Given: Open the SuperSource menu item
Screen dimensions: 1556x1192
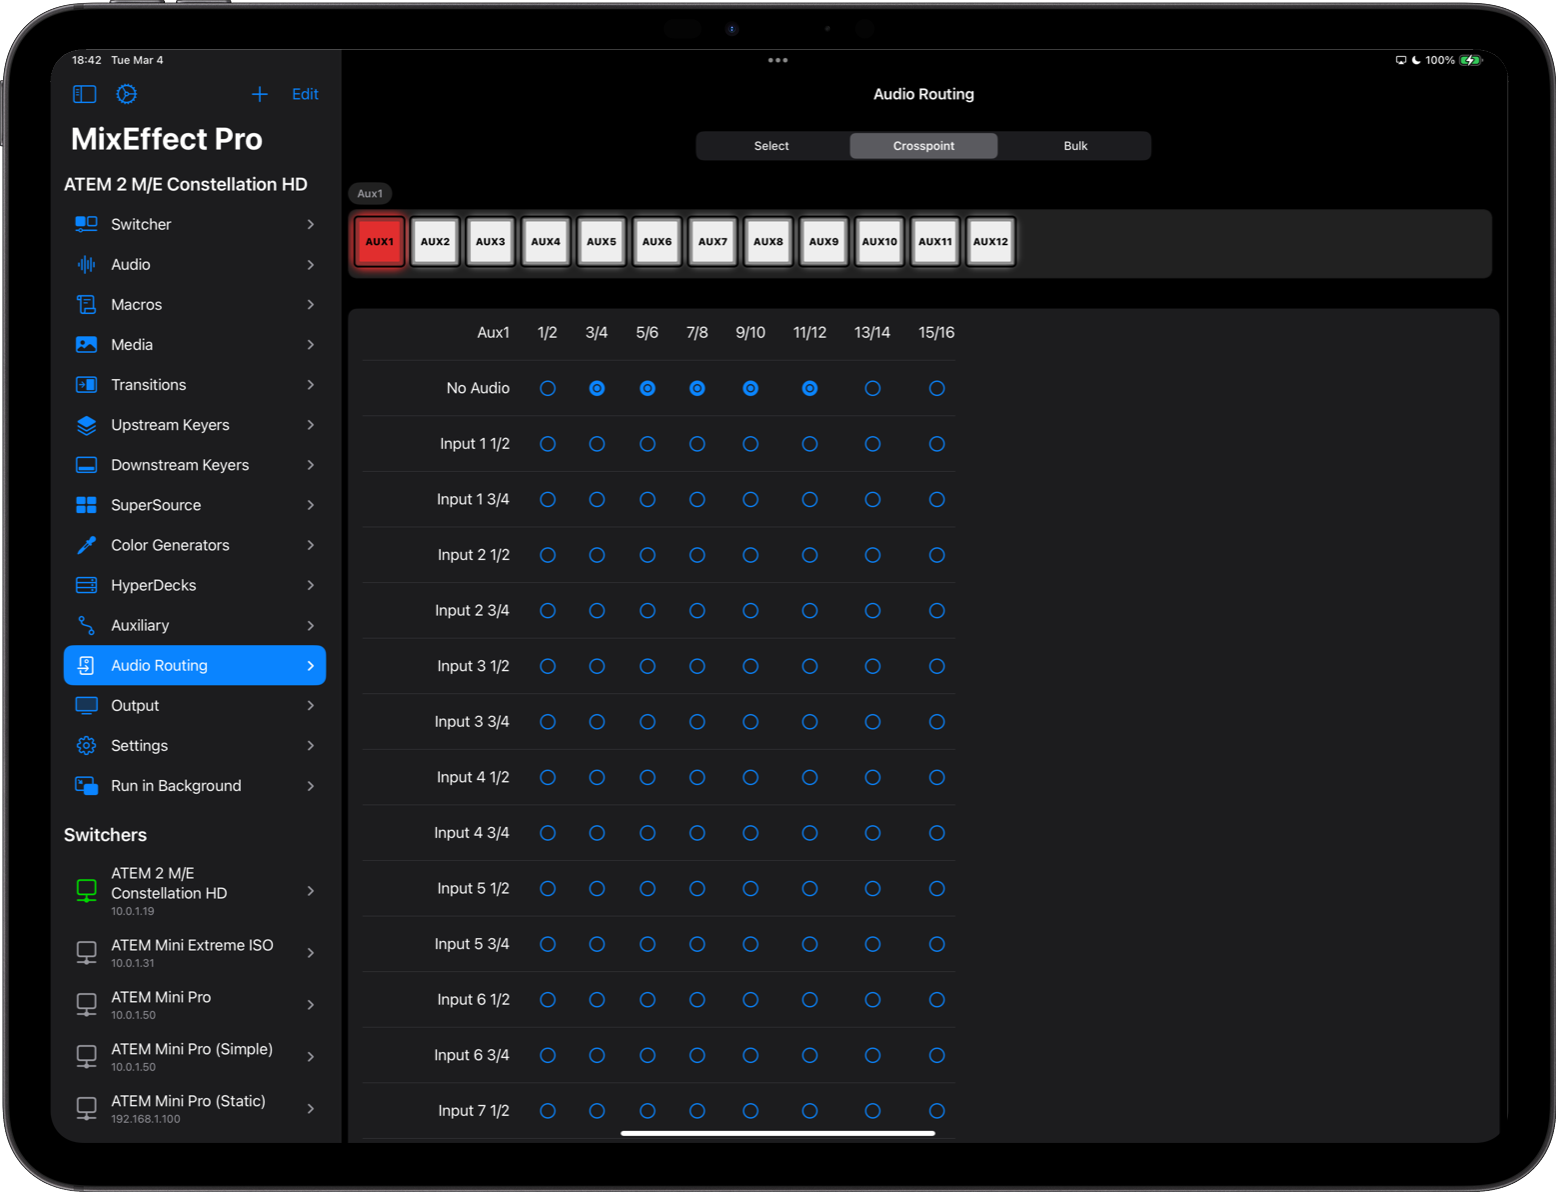Looking at the screenshot, I should point(195,505).
